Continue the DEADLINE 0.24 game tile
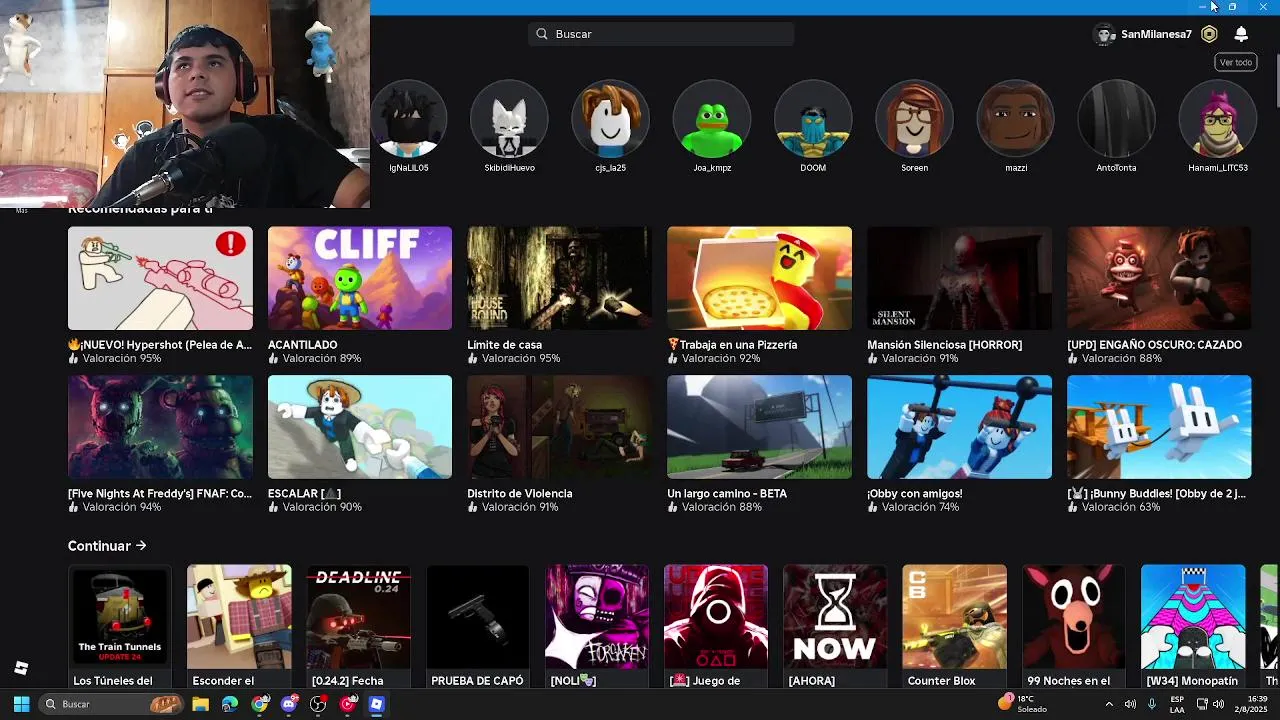Viewport: 1280px width, 720px height. (x=358, y=617)
